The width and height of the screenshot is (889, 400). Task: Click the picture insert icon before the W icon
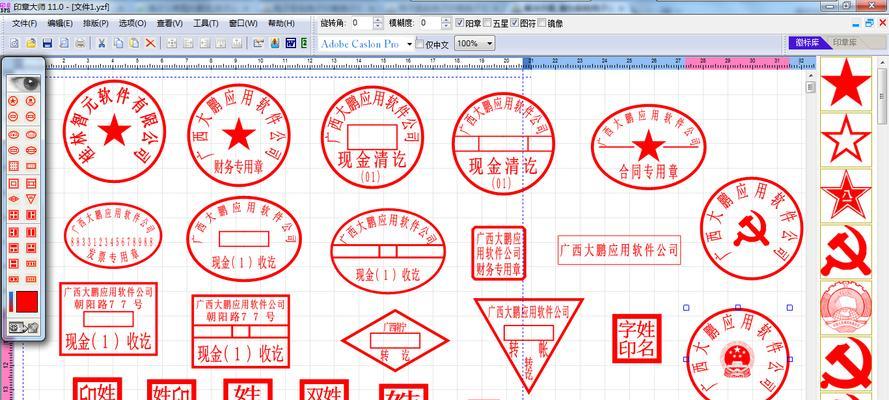click(275, 43)
